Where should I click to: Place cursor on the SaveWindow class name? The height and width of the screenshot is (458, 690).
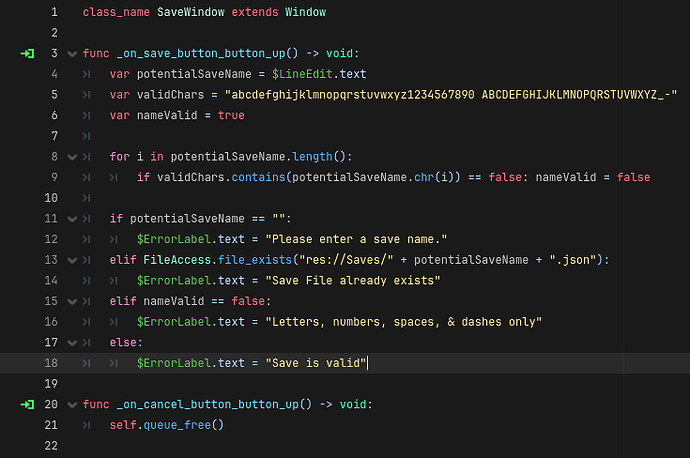[x=191, y=12]
